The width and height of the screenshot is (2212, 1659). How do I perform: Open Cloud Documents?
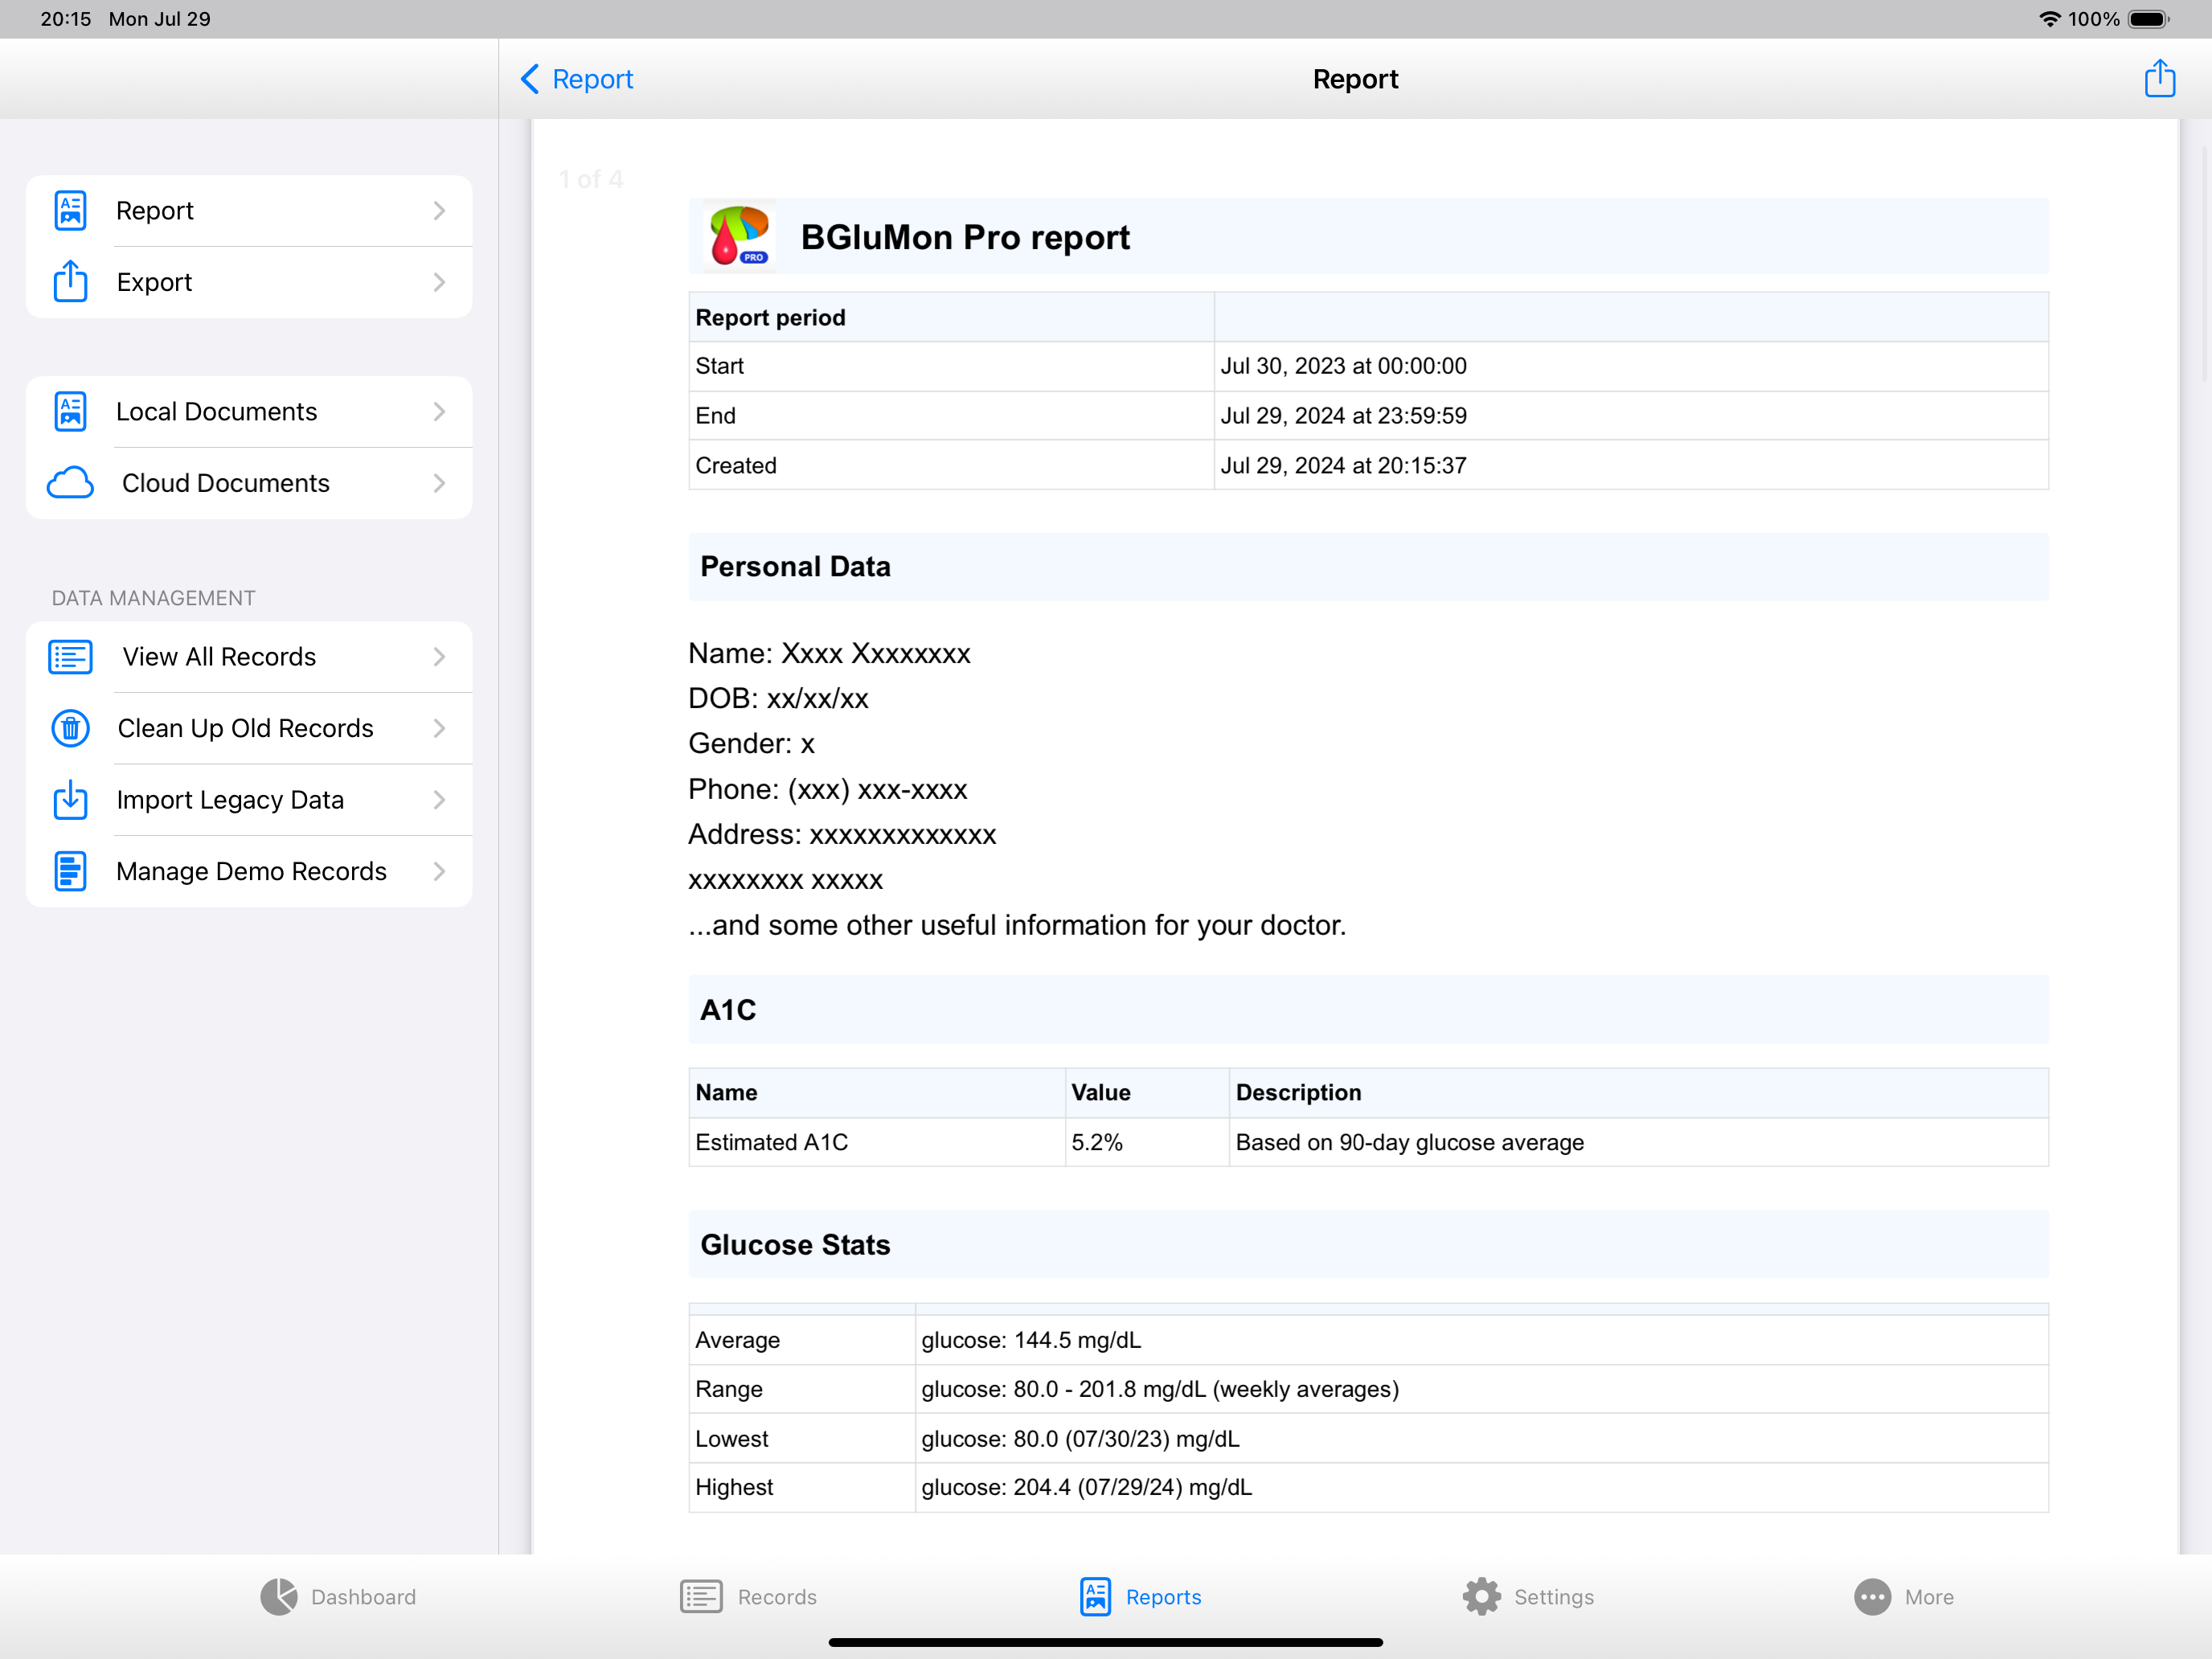point(249,483)
